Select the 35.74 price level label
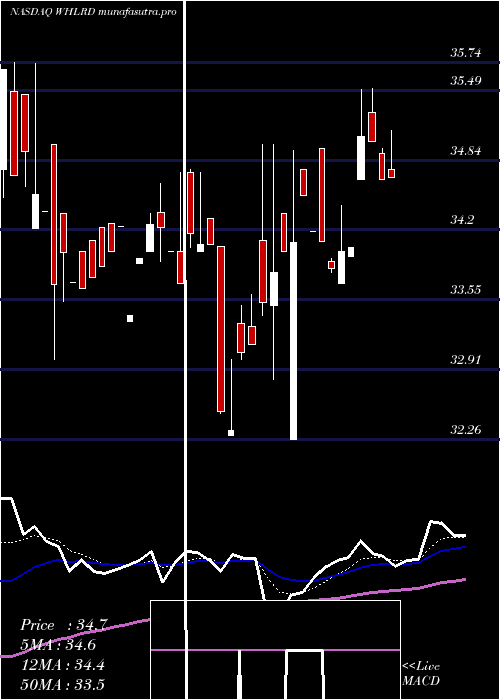This screenshot has height=700, width=500. 466,53
